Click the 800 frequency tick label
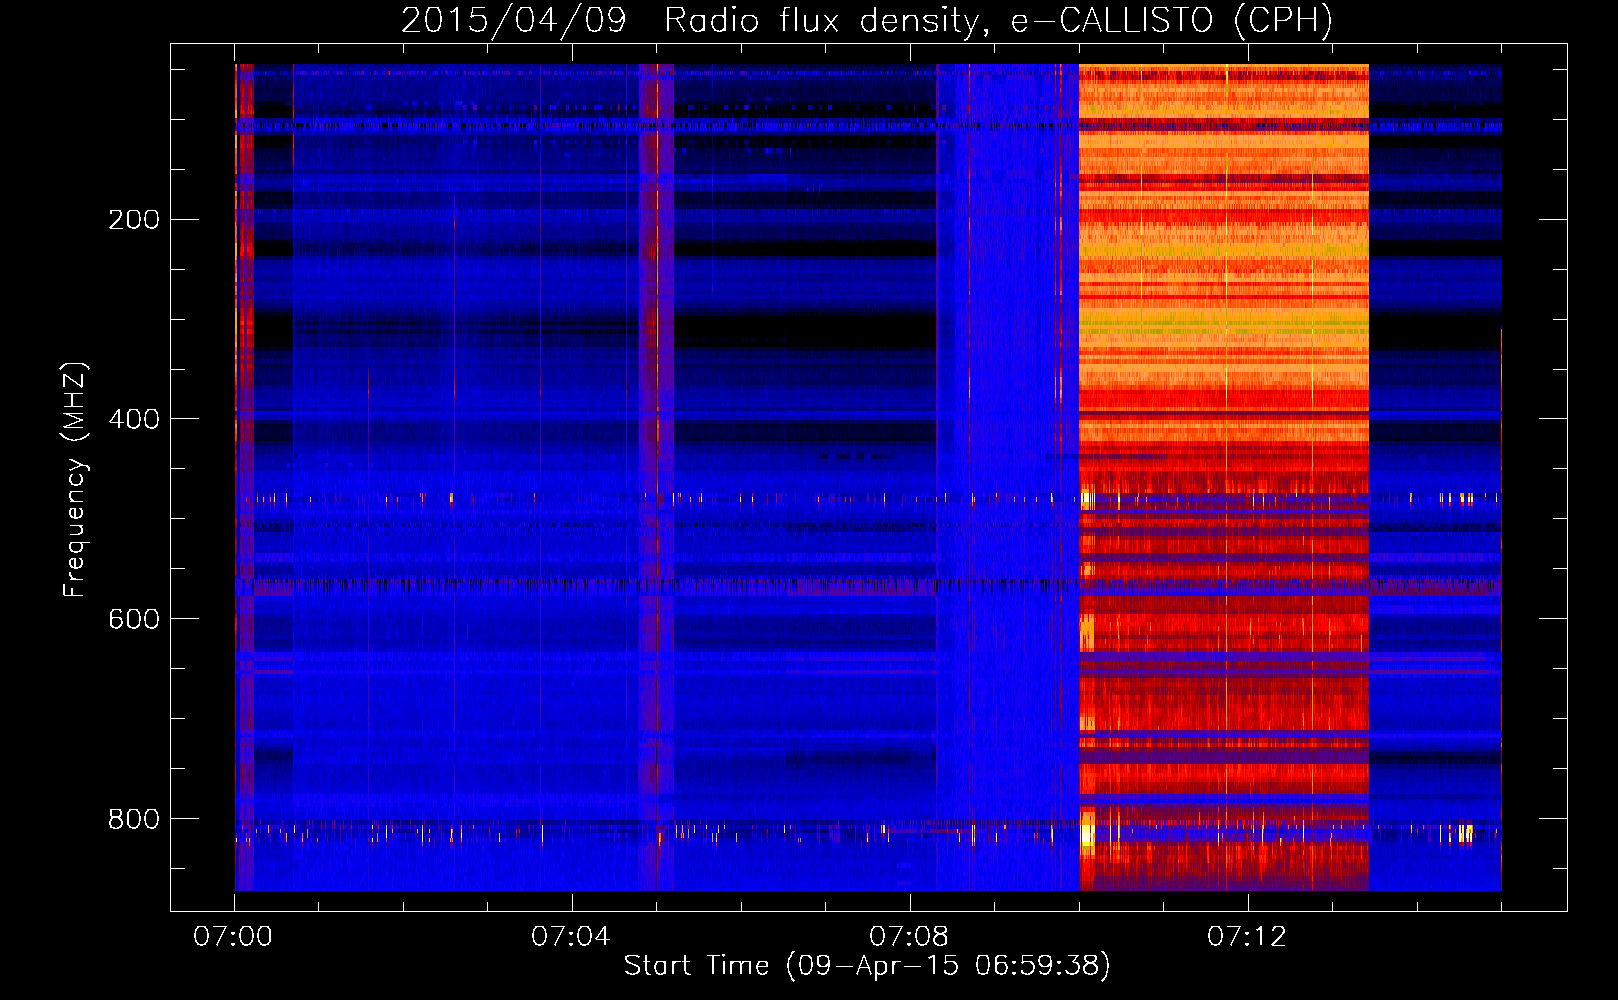Image resolution: width=1618 pixels, height=1000 pixels. (134, 819)
